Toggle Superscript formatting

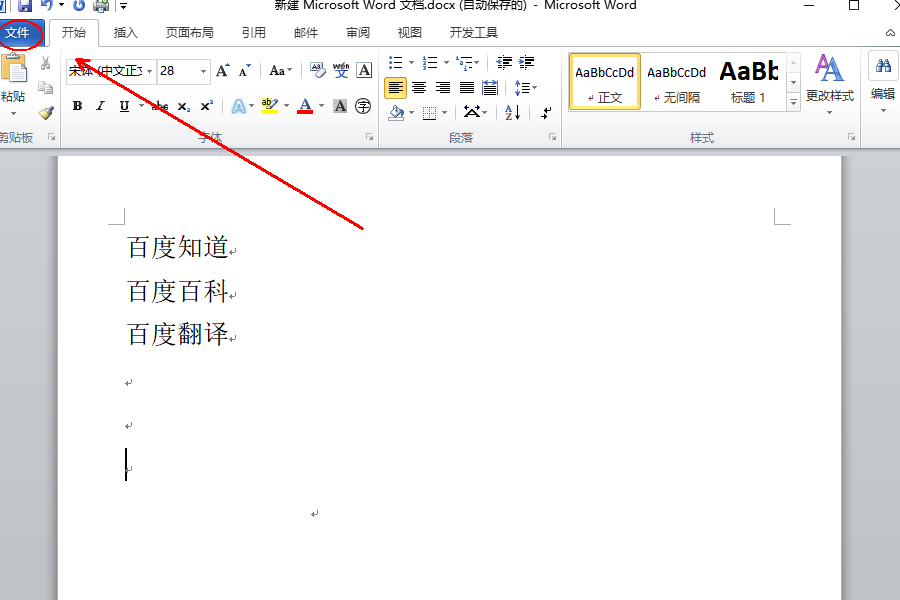click(207, 106)
